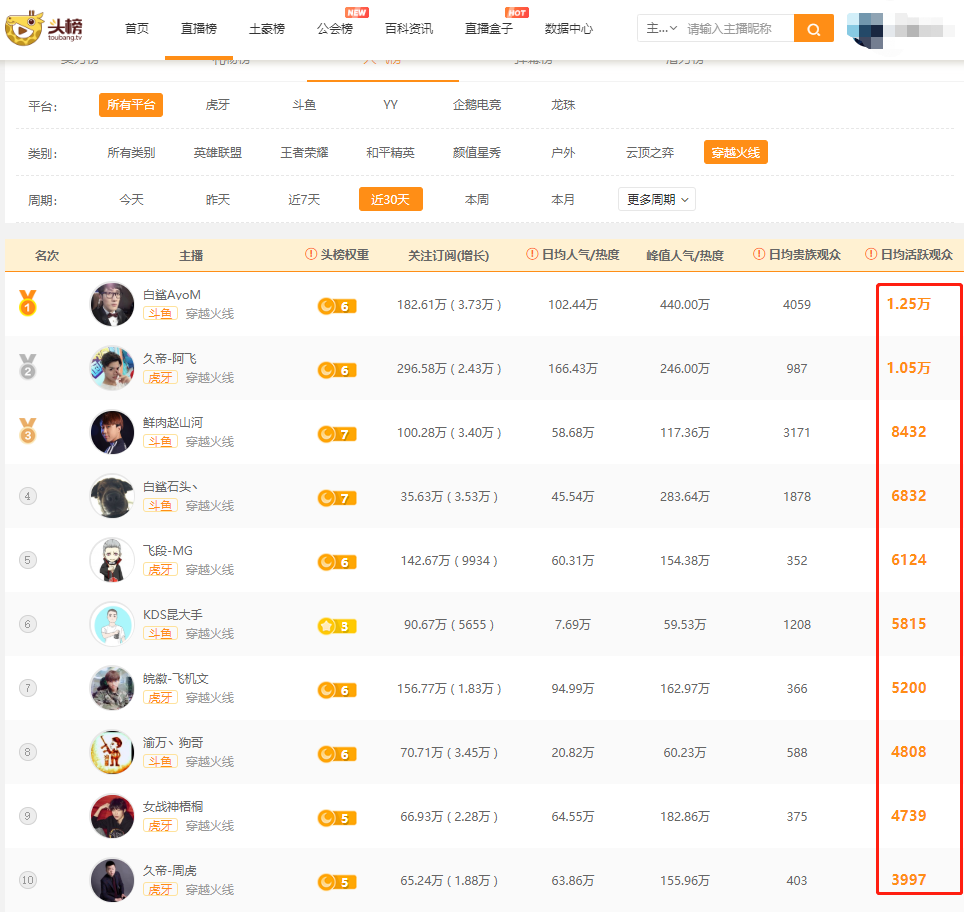Click the info icon beside 头榜权重
The height and width of the screenshot is (912, 964).
[x=311, y=254]
